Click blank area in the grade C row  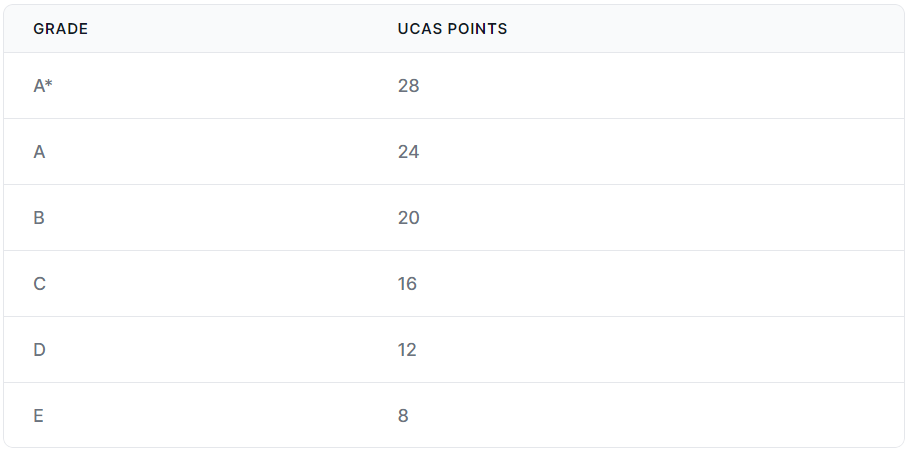664,284
